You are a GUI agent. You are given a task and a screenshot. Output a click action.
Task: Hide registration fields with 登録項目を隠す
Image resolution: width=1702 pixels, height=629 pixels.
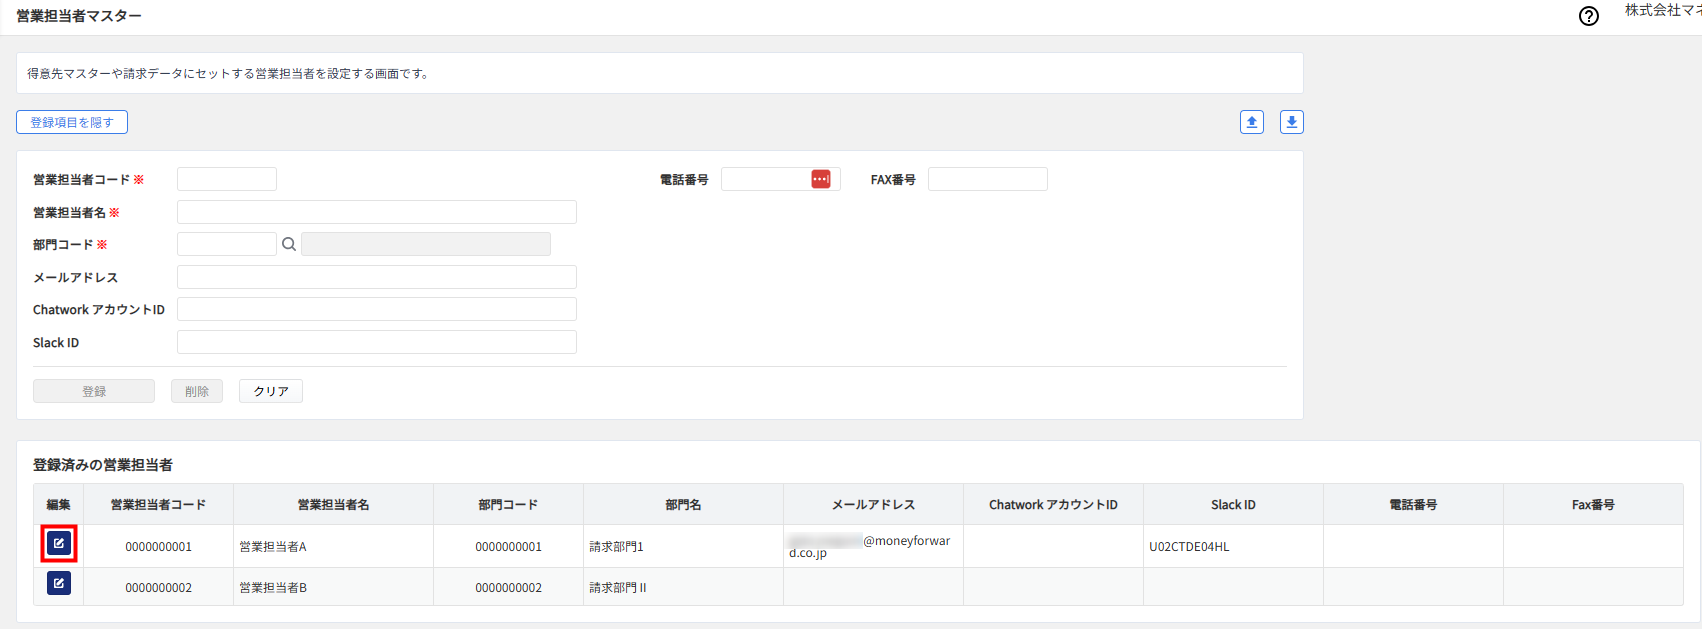click(72, 122)
